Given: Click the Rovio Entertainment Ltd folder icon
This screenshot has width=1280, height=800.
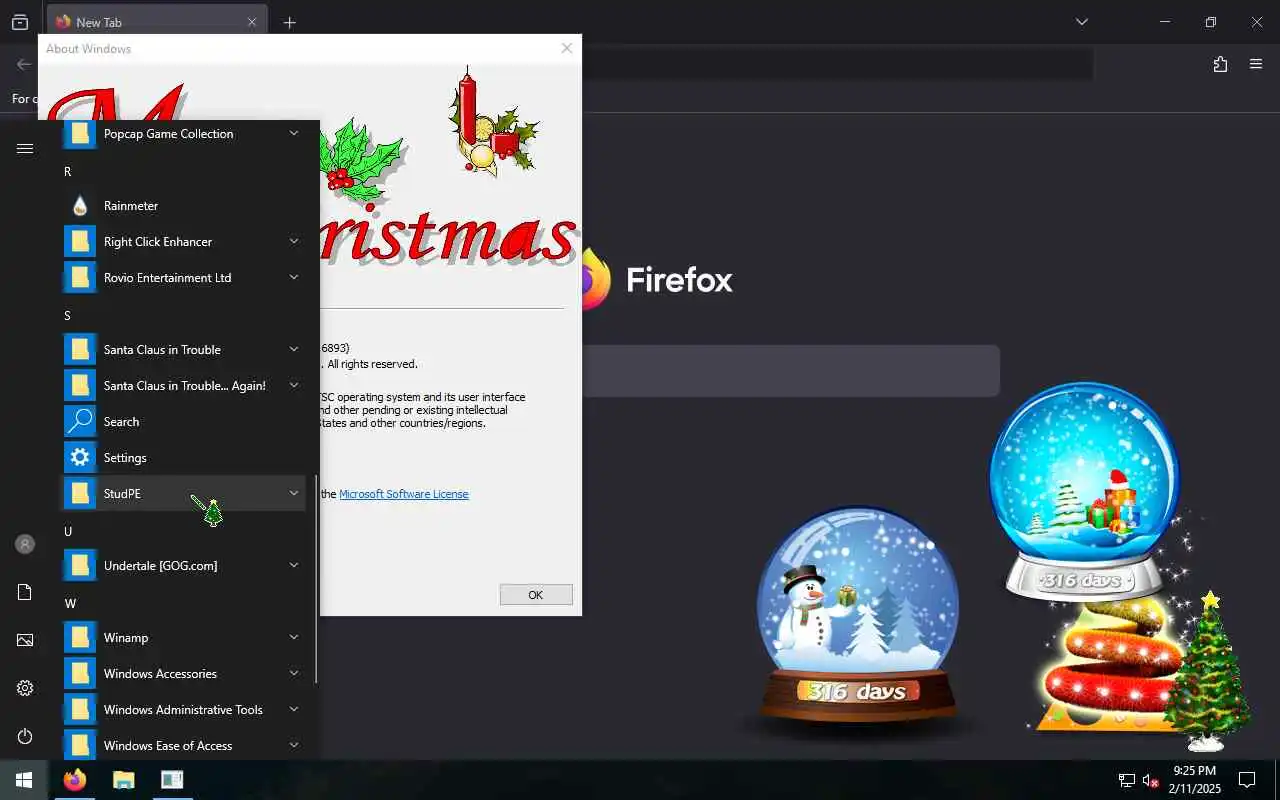Looking at the screenshot, I should pos(80,278).
